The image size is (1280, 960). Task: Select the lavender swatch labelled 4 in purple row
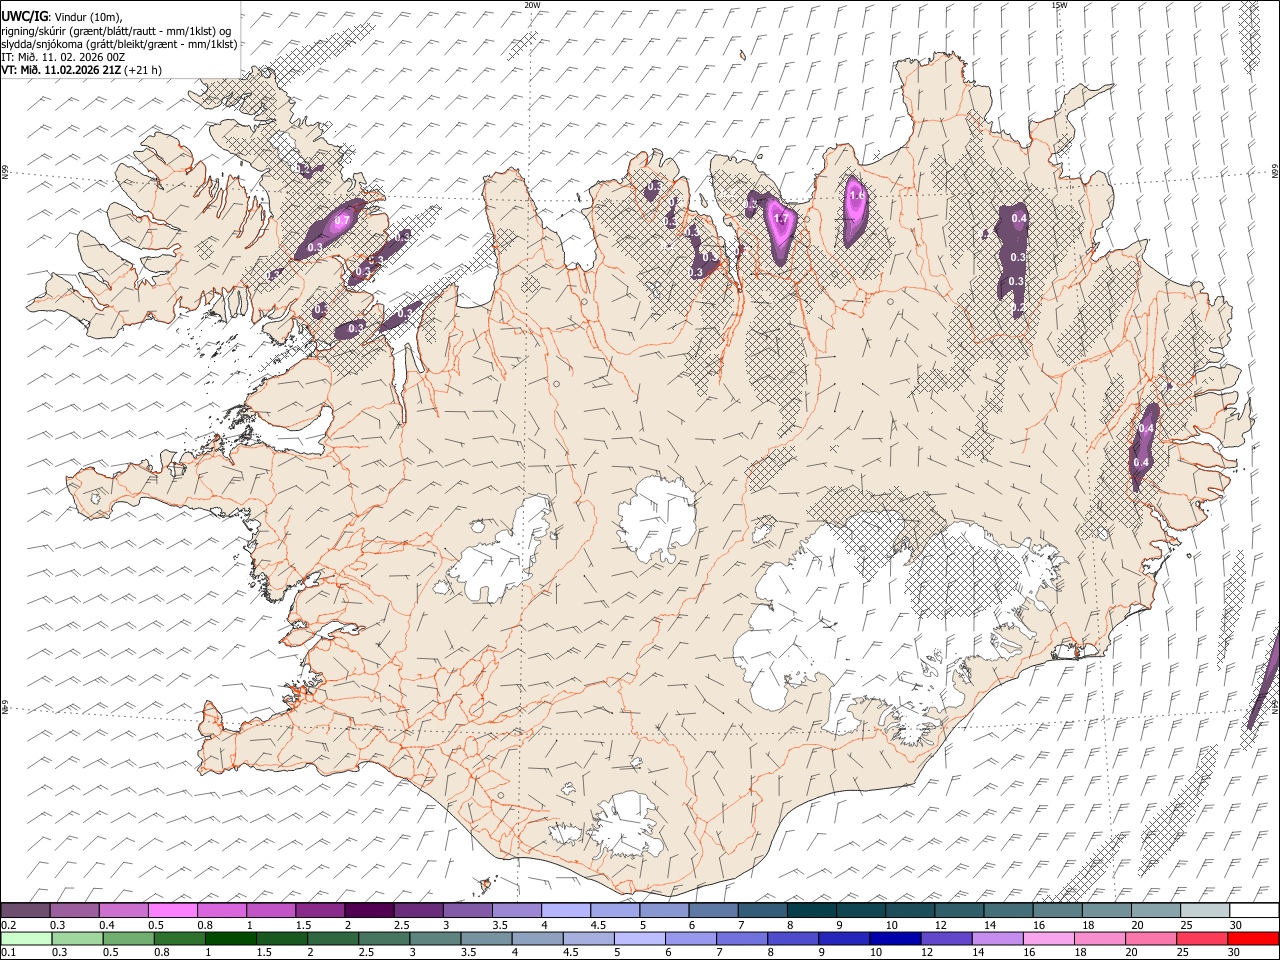564,911
